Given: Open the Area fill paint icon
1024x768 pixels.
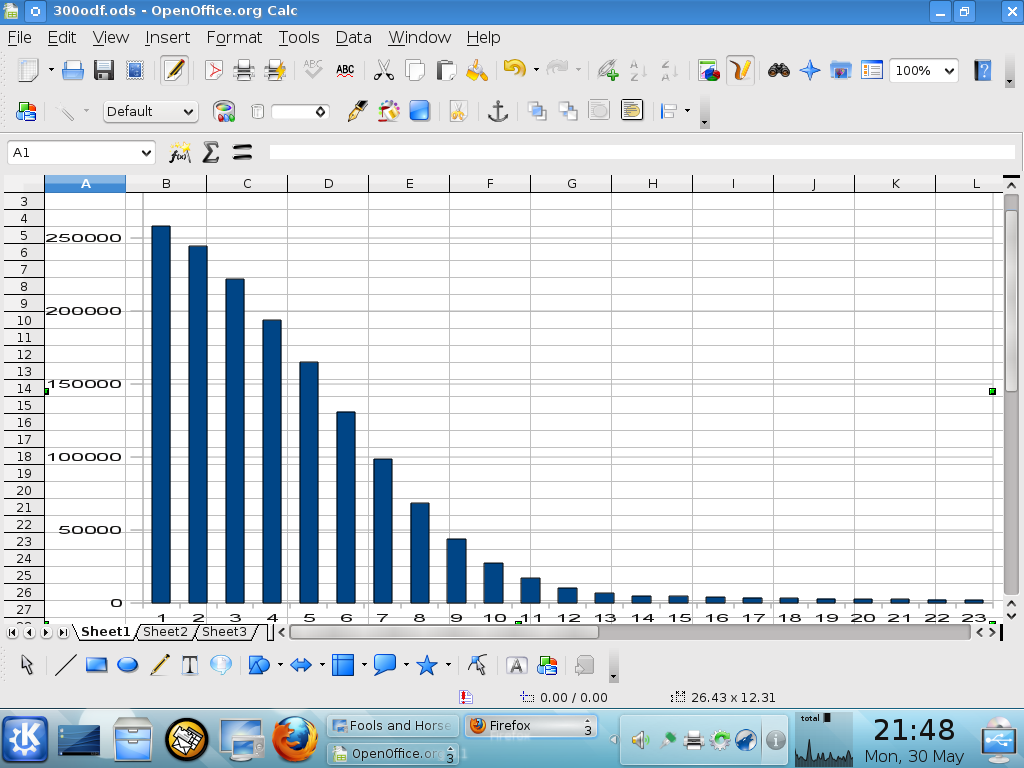Looking at the screenshot, I should point(389,112).
